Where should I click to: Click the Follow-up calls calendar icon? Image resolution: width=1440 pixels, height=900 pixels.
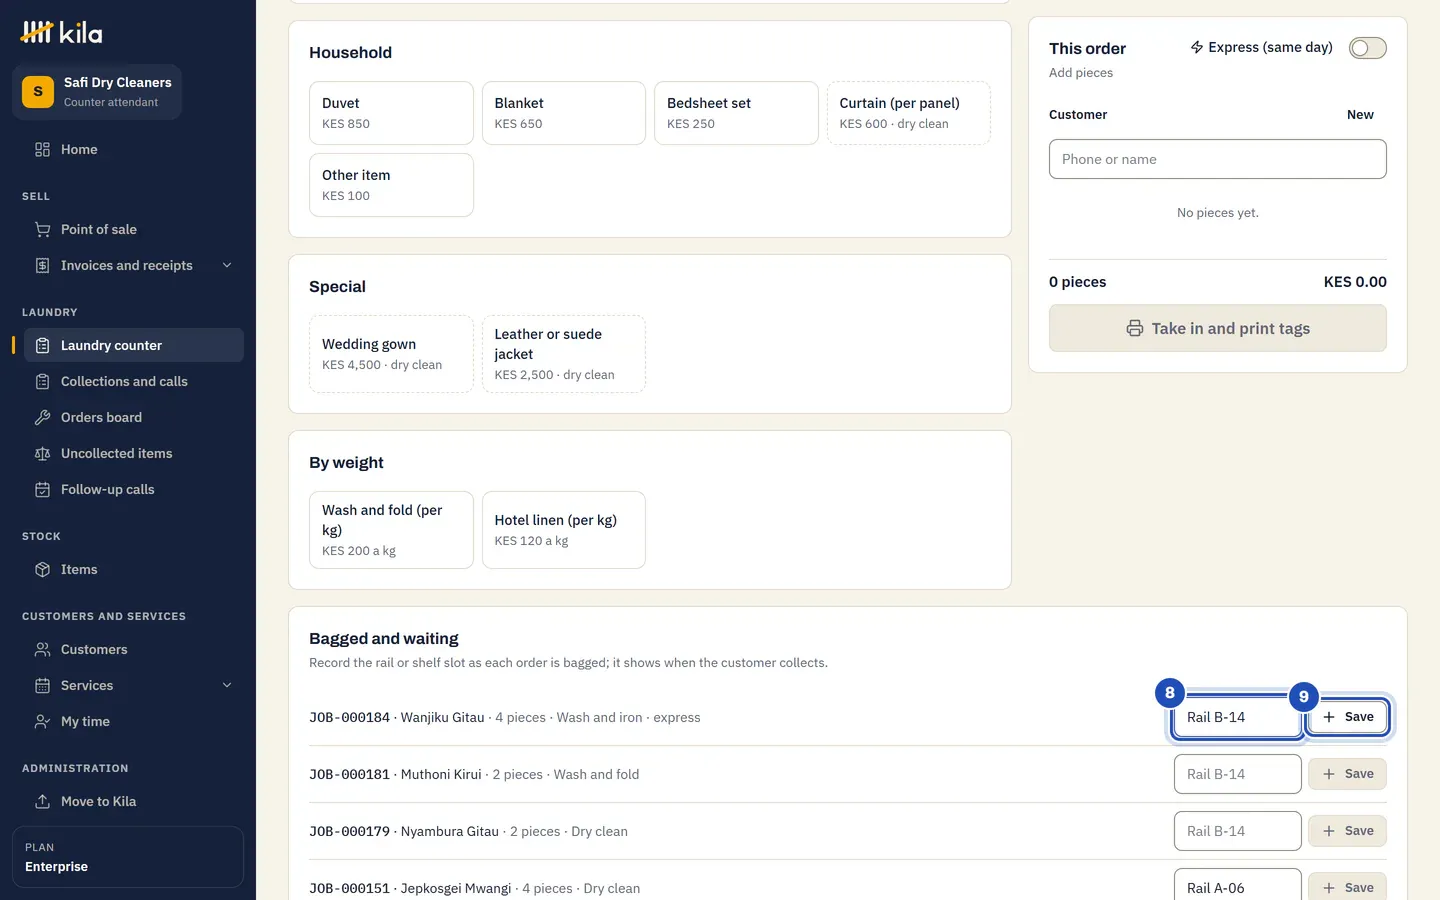42,489
